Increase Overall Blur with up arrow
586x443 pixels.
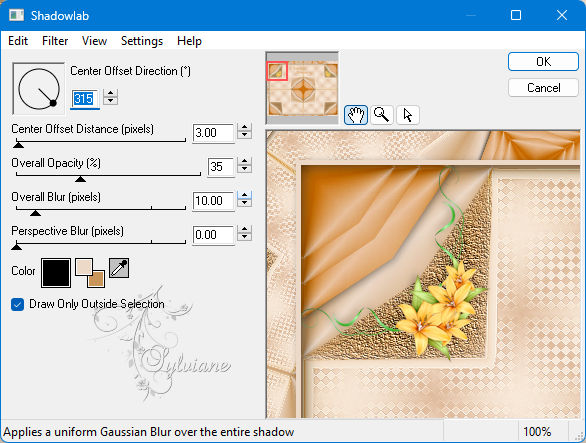tap(244, 195)
